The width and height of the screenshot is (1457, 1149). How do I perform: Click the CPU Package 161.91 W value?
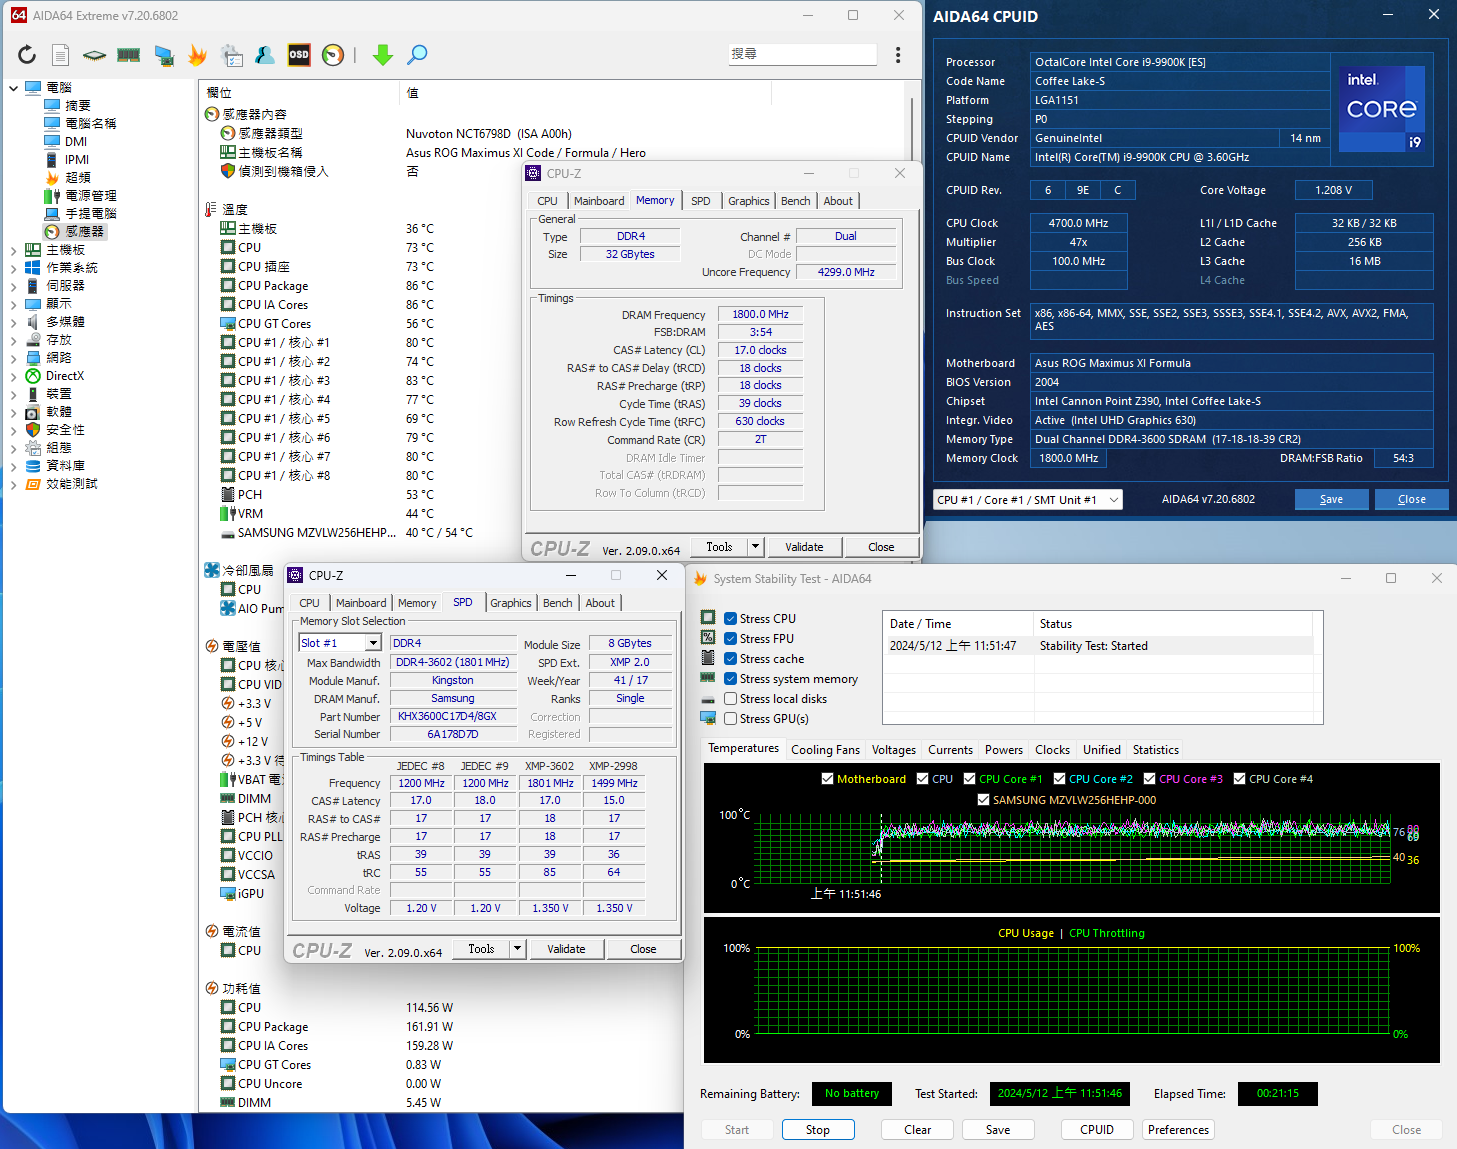tap(430, 1027)
